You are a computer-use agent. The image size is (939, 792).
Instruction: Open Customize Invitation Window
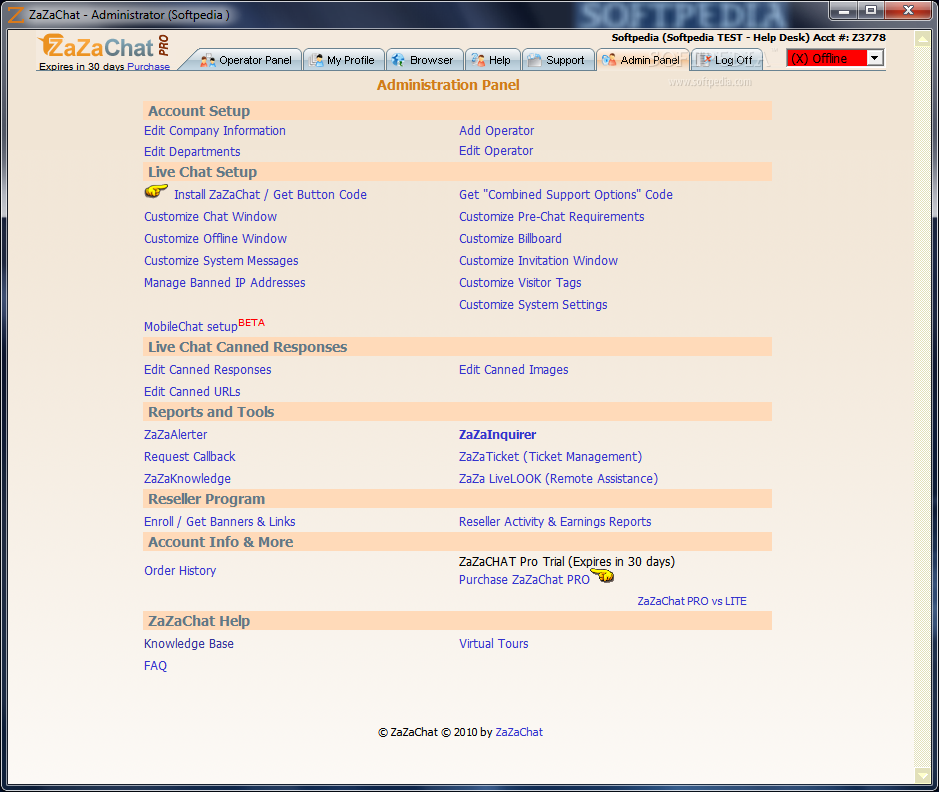tap(538, 260)
